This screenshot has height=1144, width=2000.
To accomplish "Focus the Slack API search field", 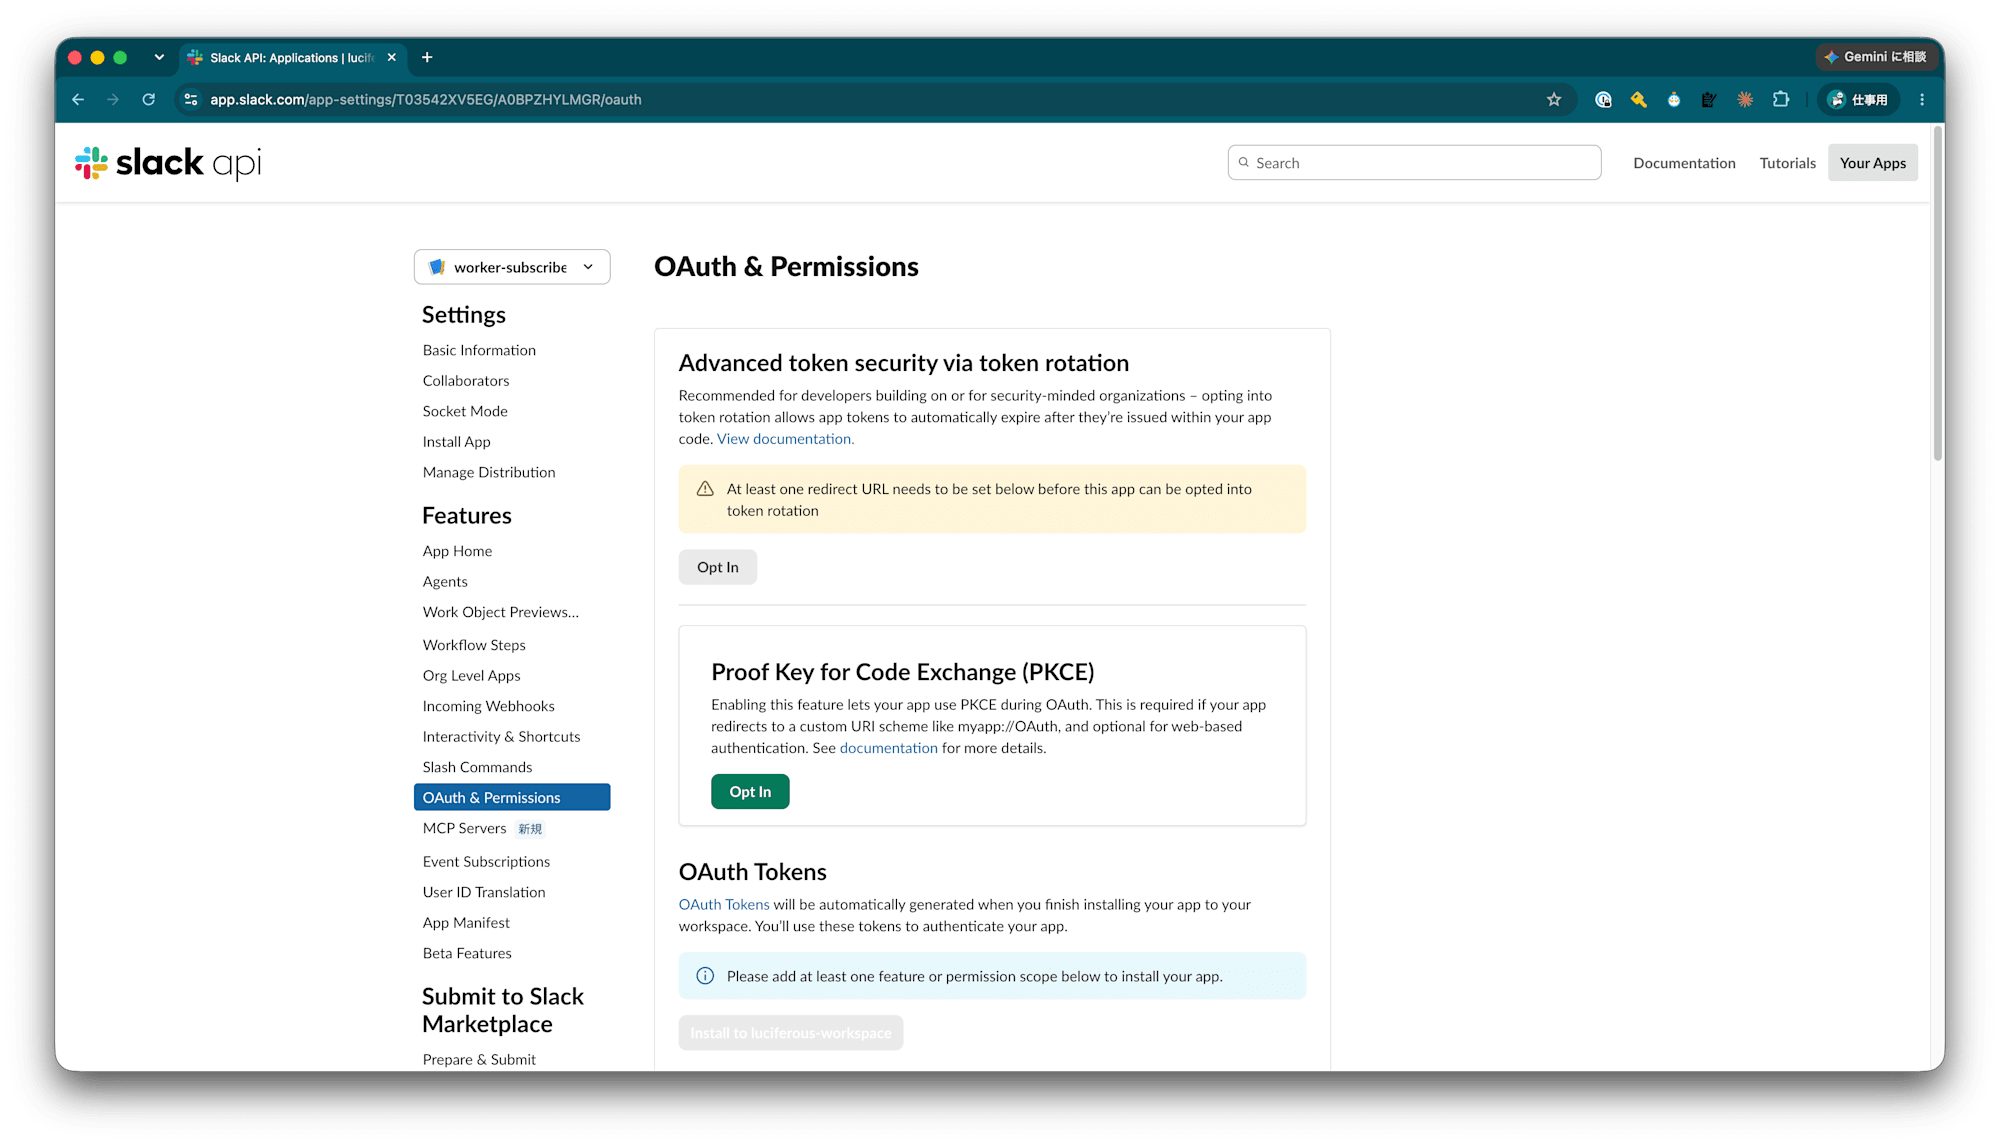I will coord(1414,163).
